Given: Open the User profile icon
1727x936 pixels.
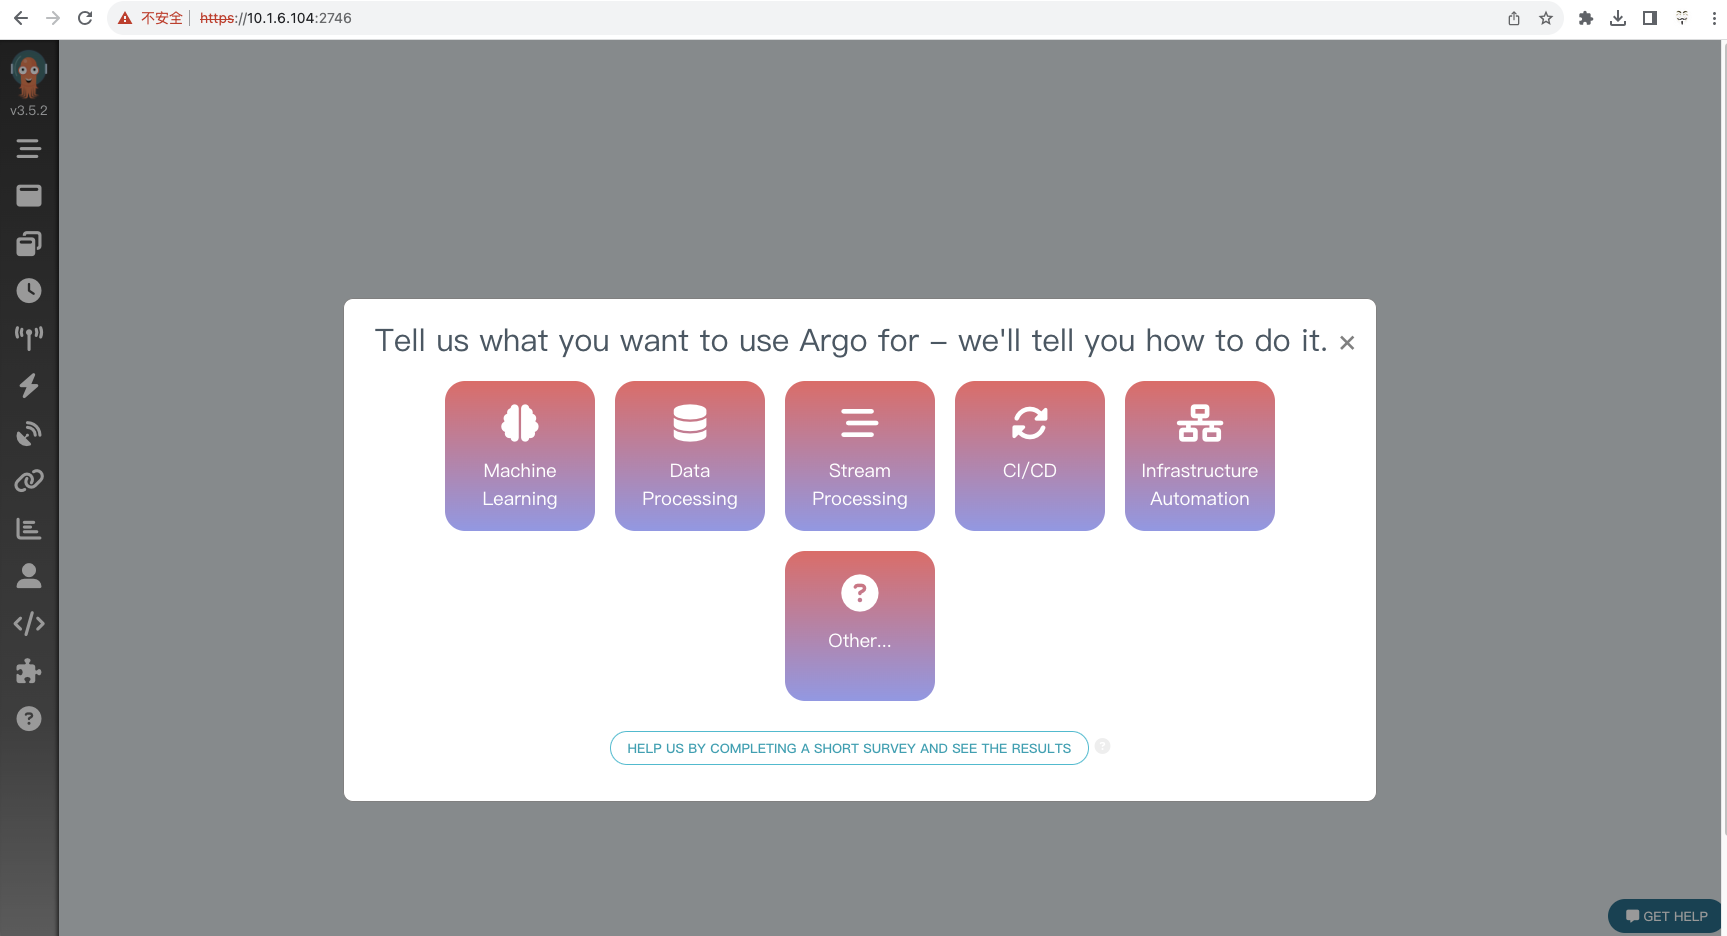Looking at the screenshot, I should click(29, 576).
